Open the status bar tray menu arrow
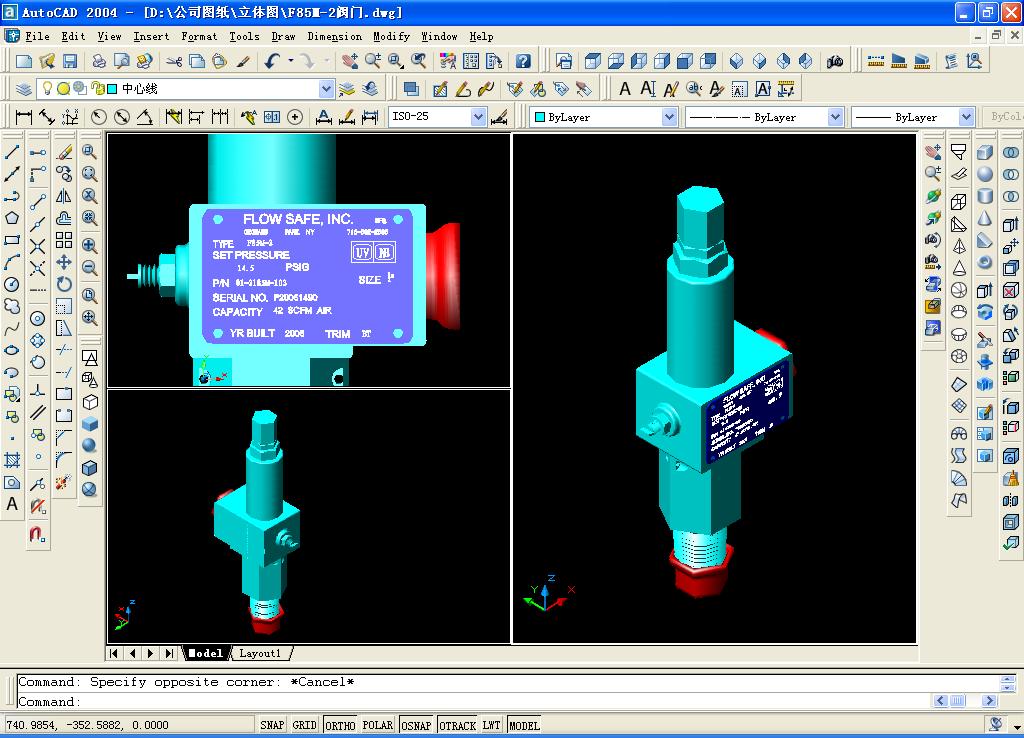Image resolution: width=1024 pixels, height=738 pixels. coord(1016,726)
